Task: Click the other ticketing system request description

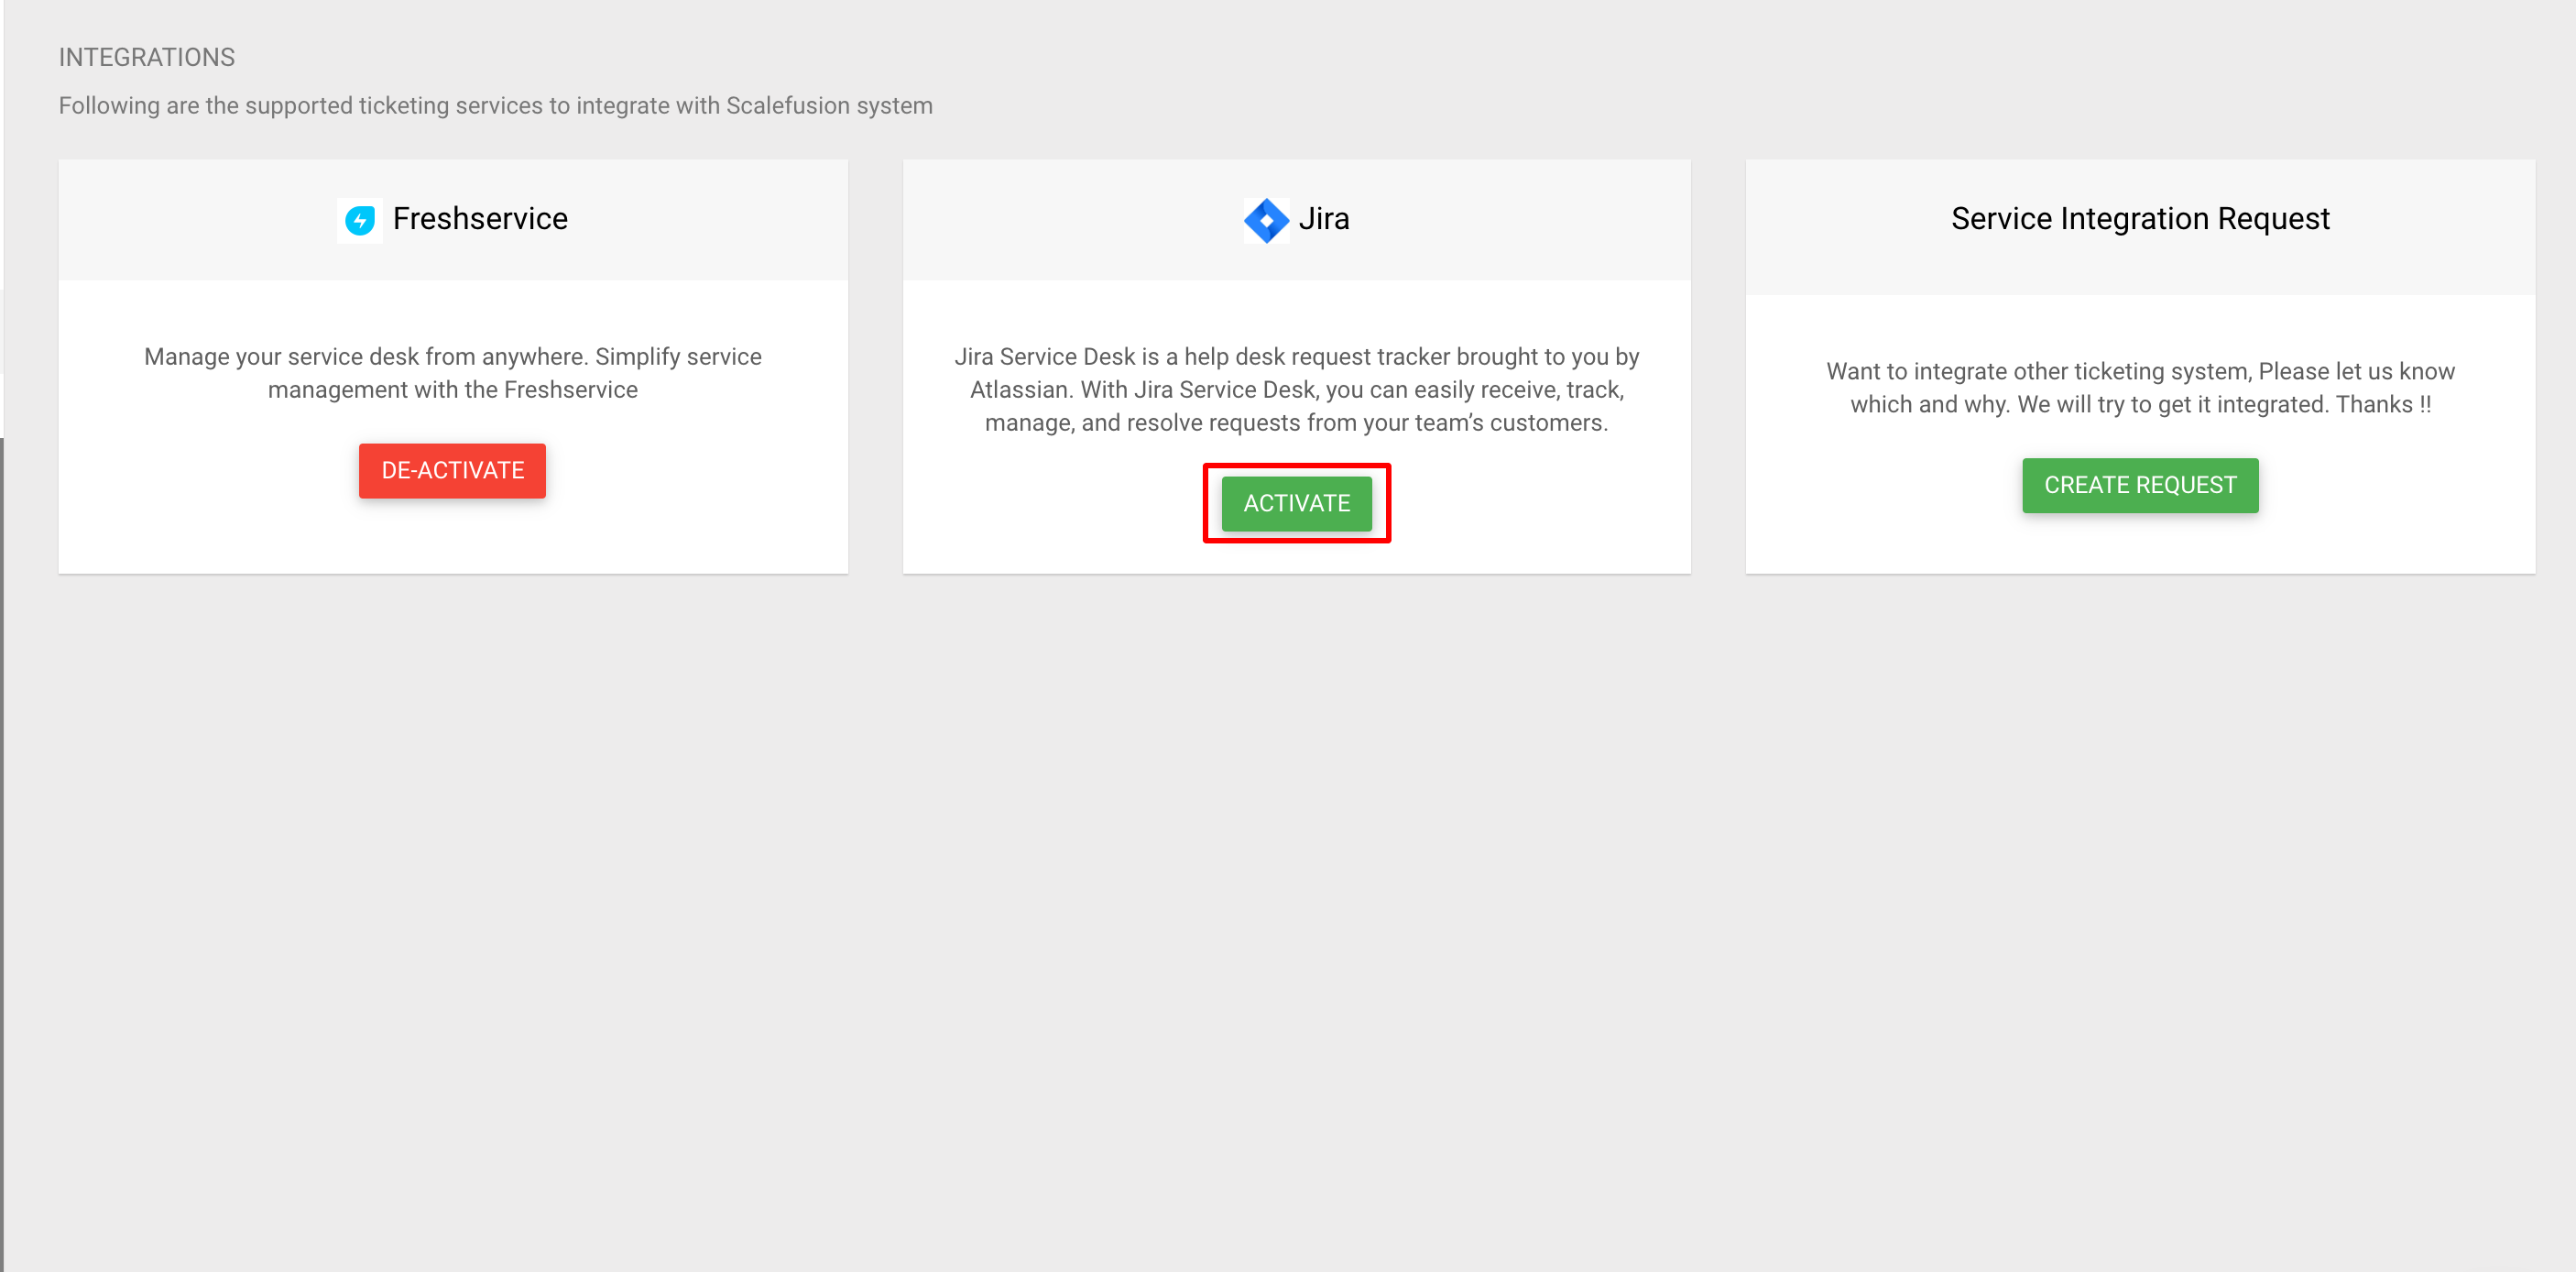Action: click(2140, 388)
